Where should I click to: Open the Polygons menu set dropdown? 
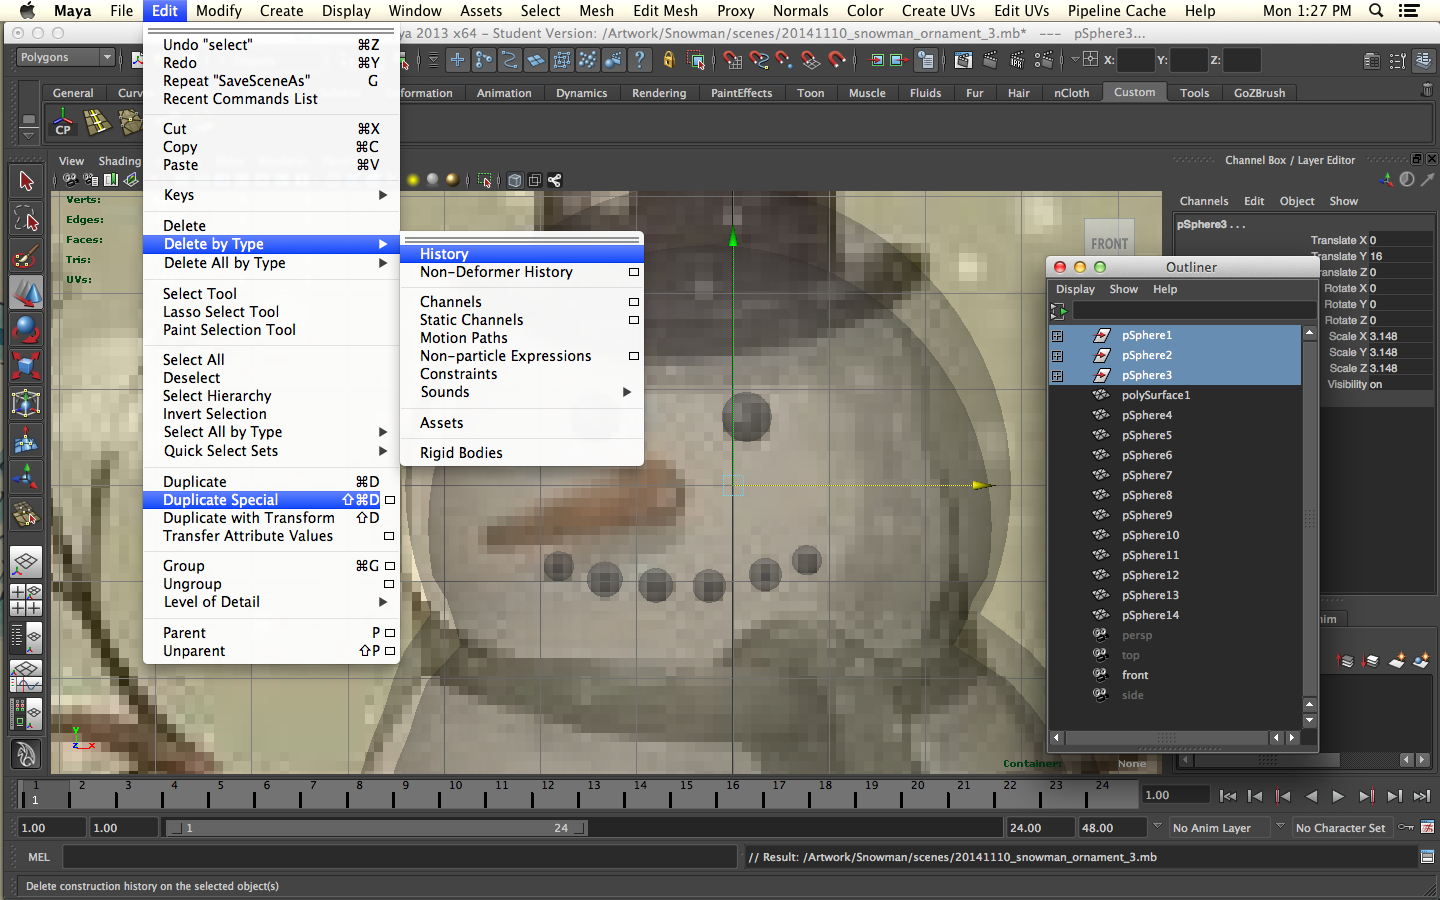[x=66, y=58]
